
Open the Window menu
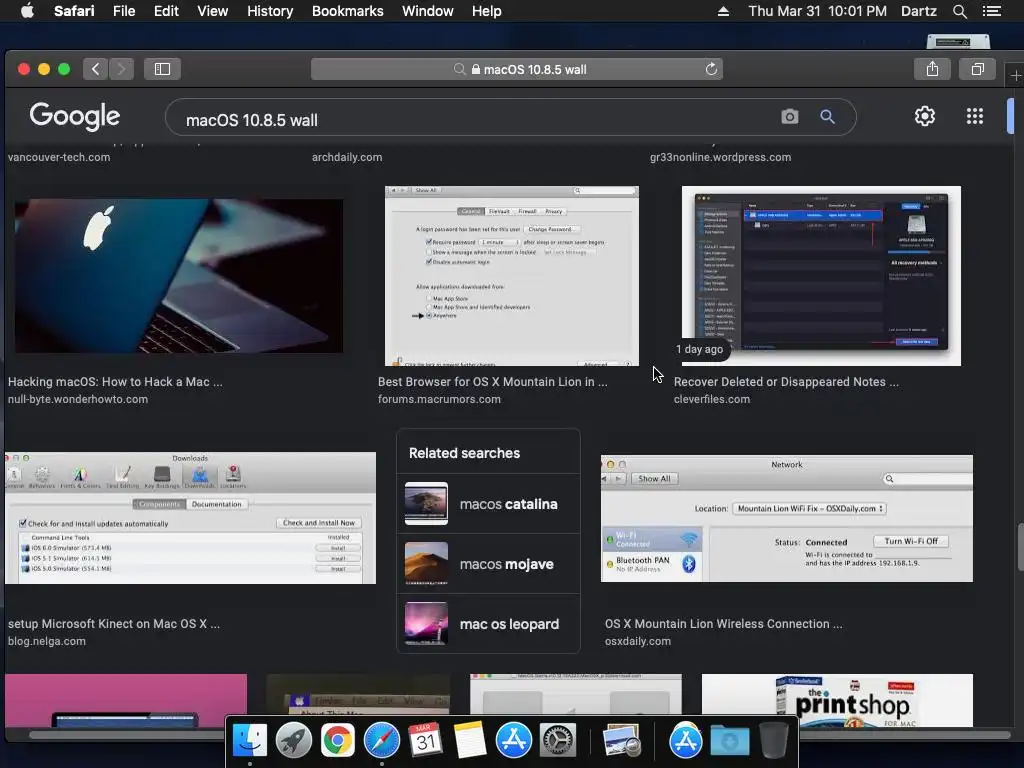(x=427, y=11)
